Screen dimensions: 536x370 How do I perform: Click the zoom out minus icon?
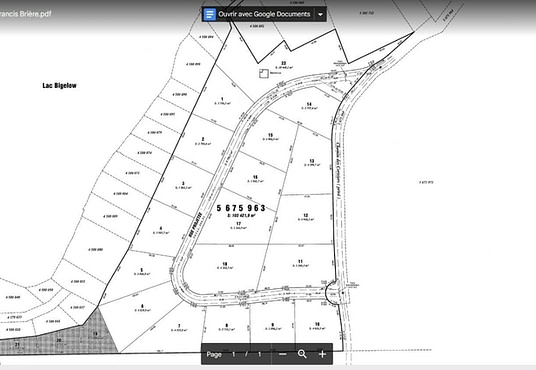[x=282, y=354]
